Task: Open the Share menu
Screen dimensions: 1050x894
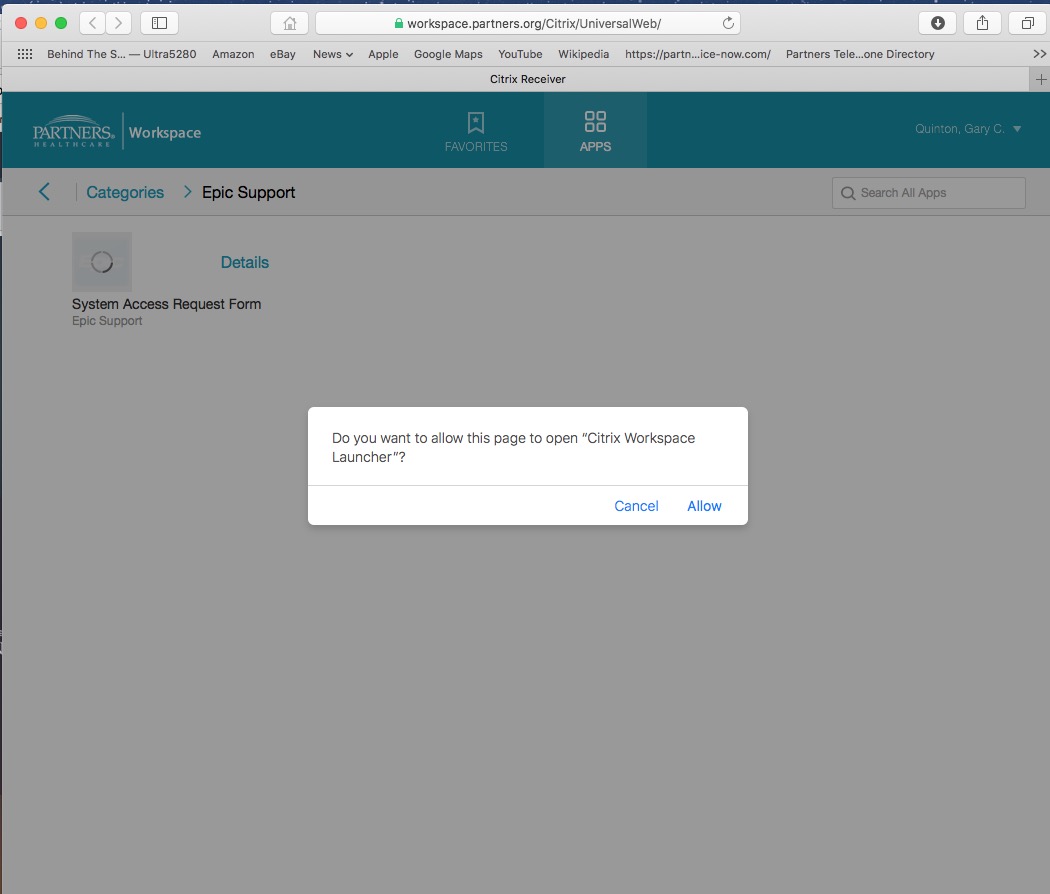Action: pos(982,23)
